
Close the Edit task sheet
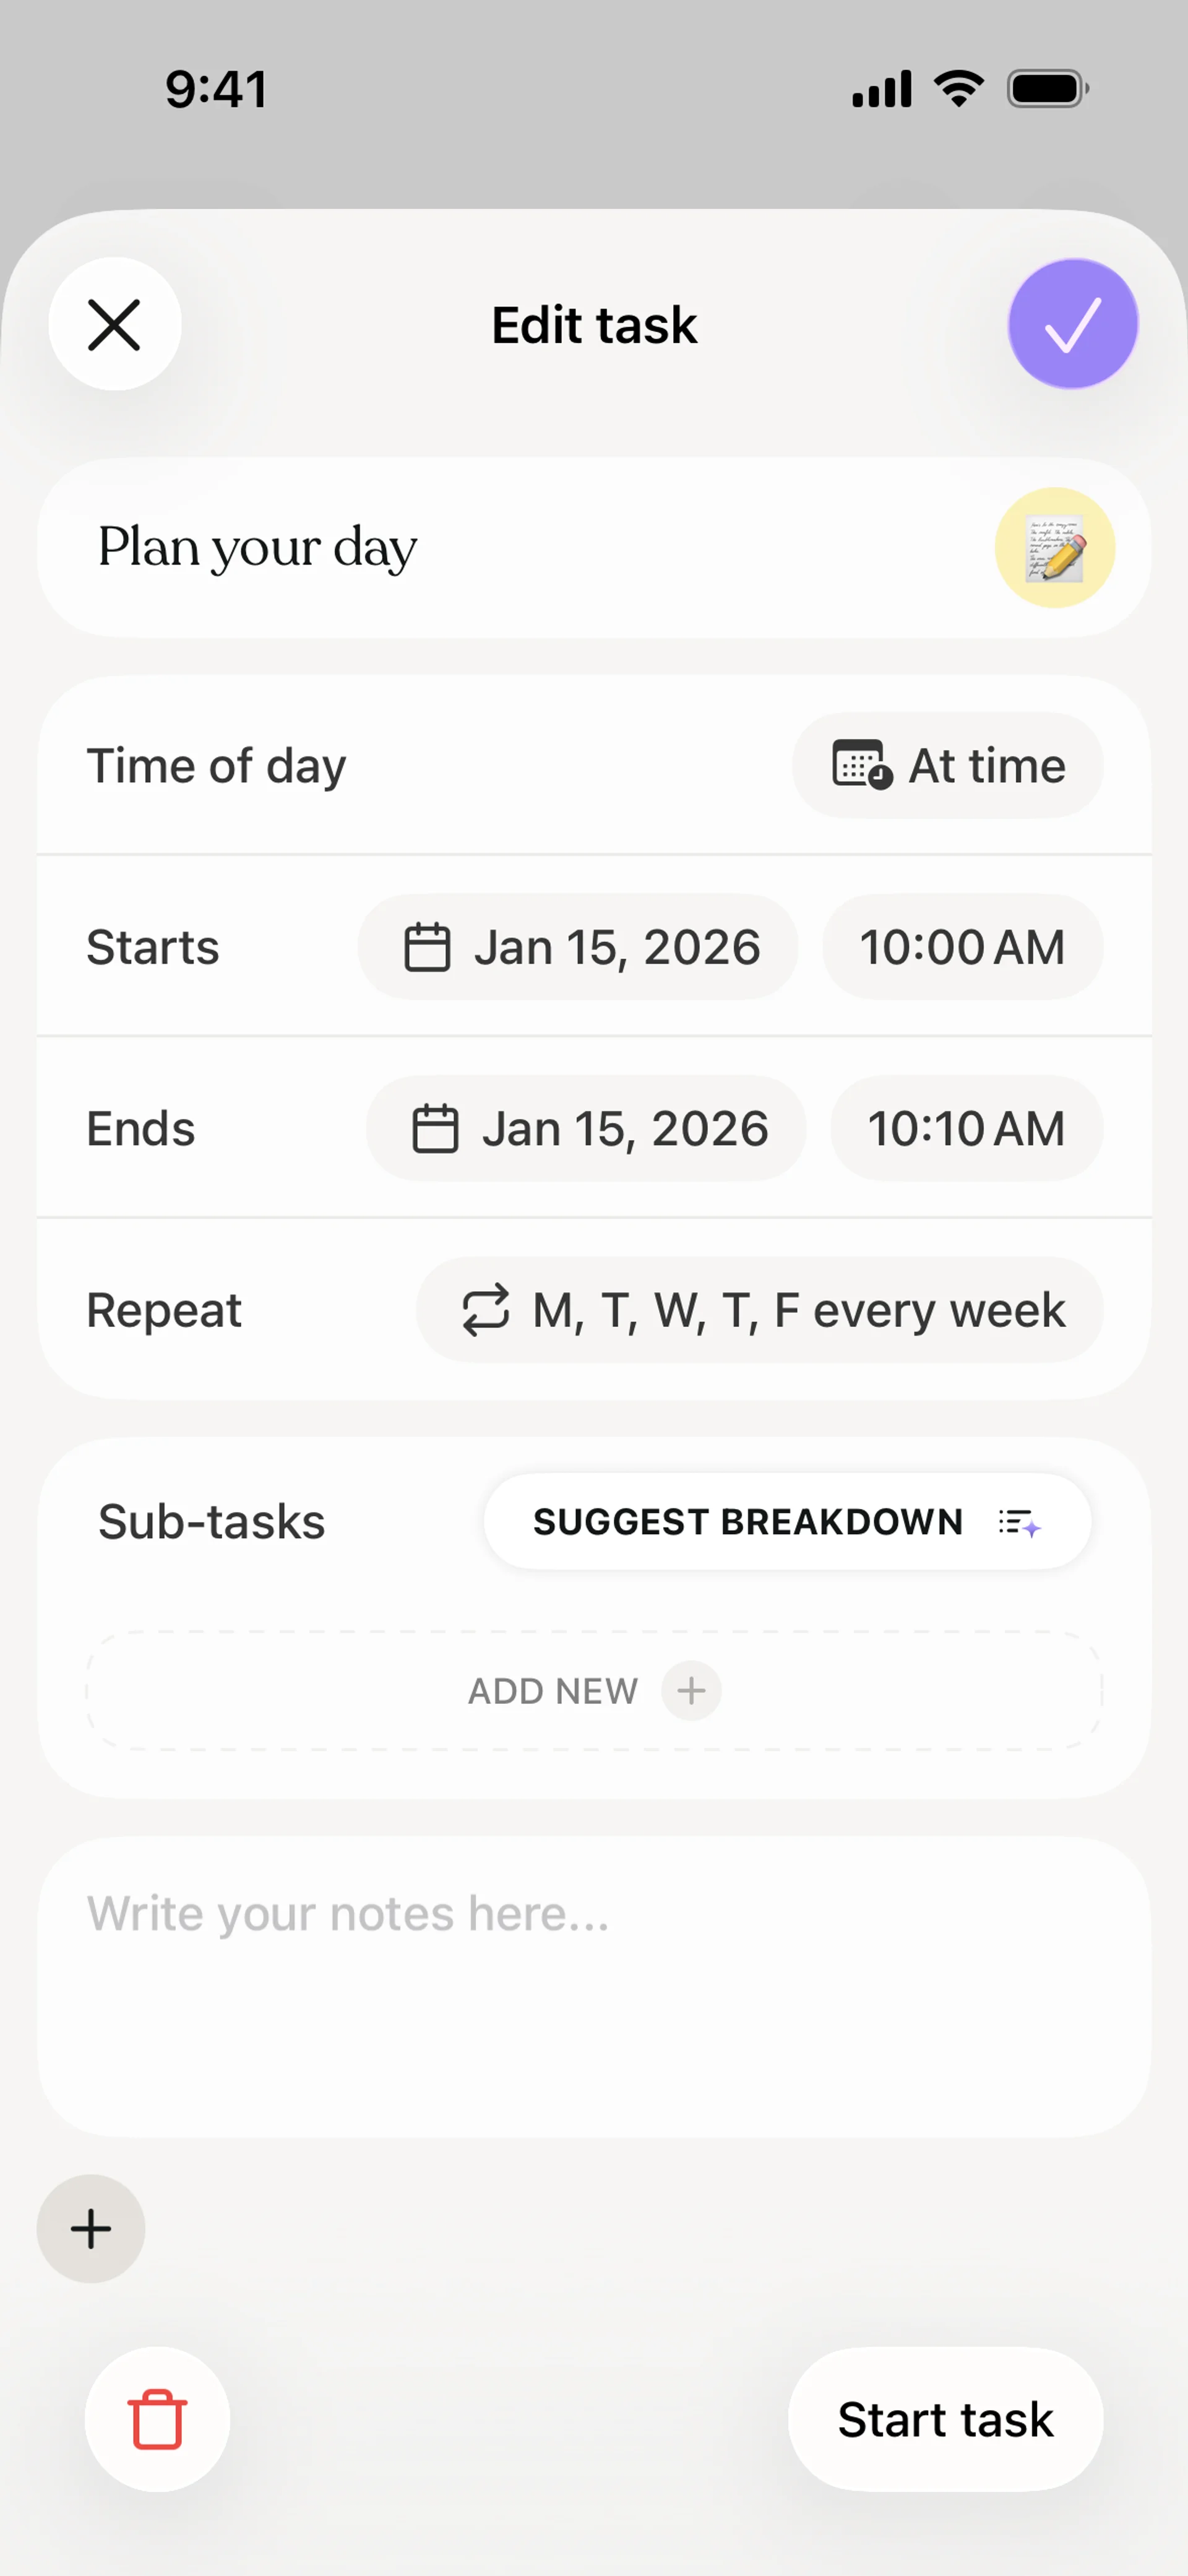pyautogui.click(x=115, y=324)
